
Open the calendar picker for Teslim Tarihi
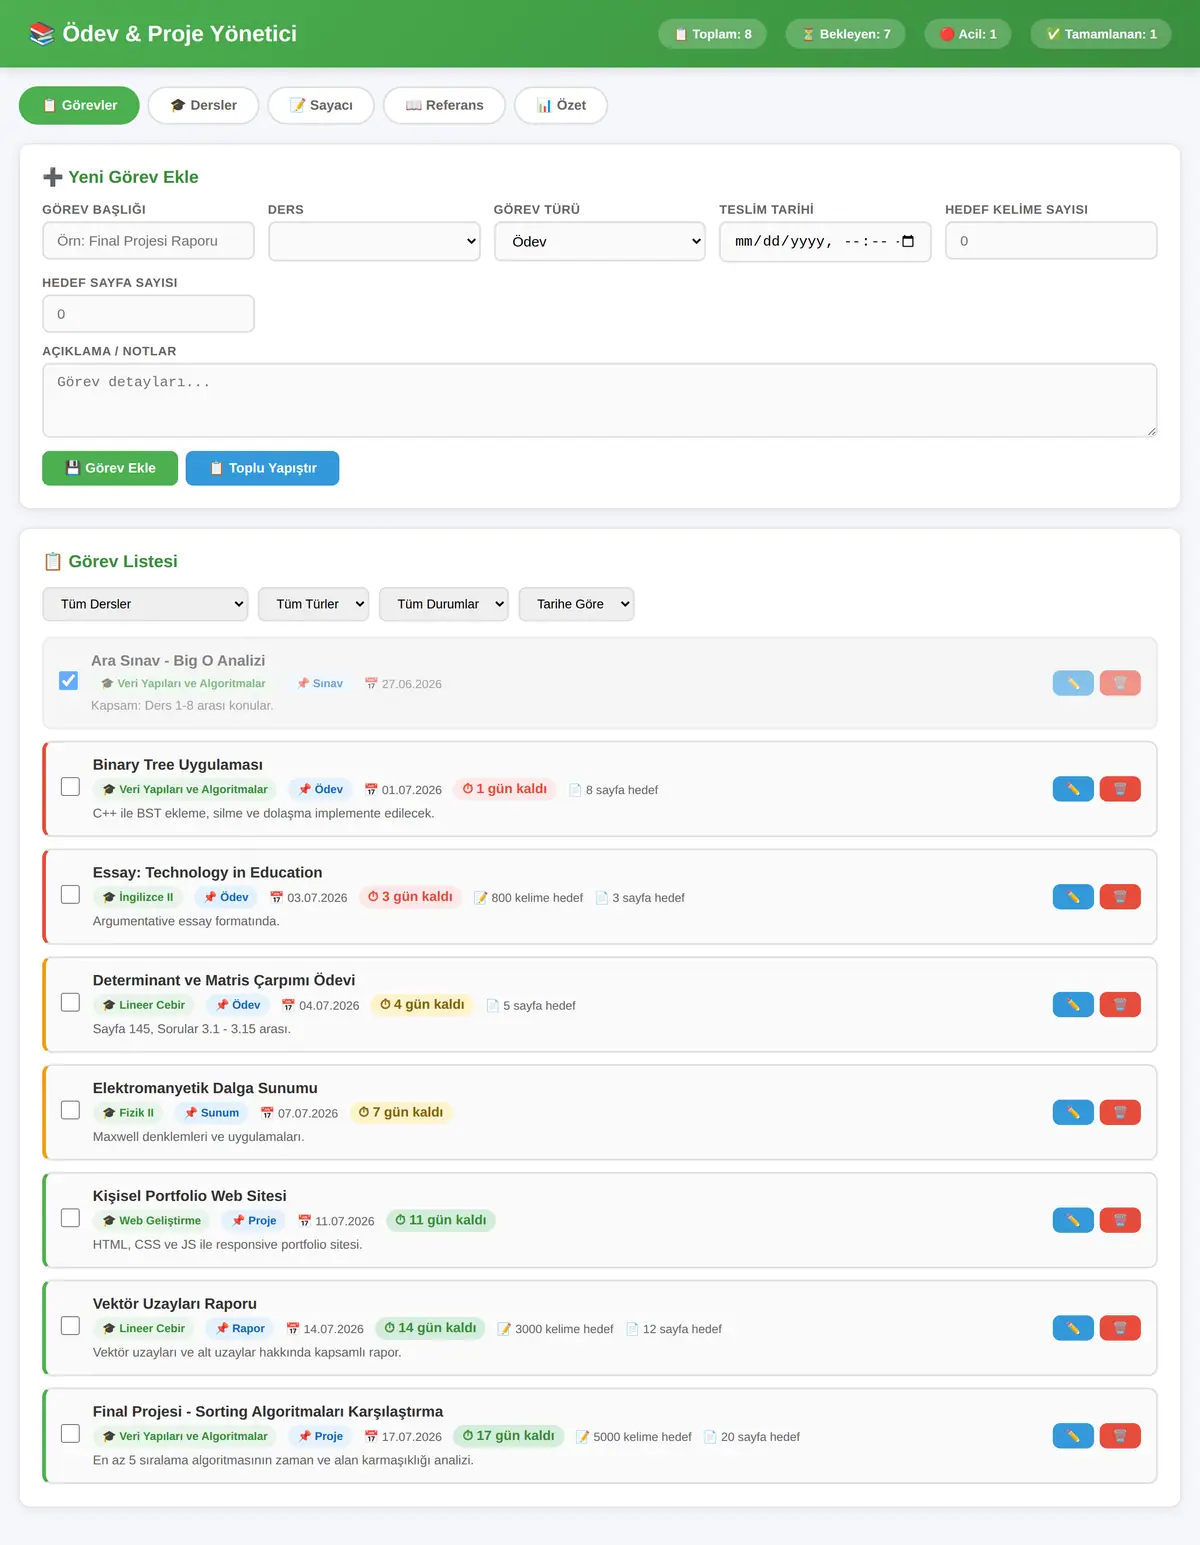pos(908,241)
